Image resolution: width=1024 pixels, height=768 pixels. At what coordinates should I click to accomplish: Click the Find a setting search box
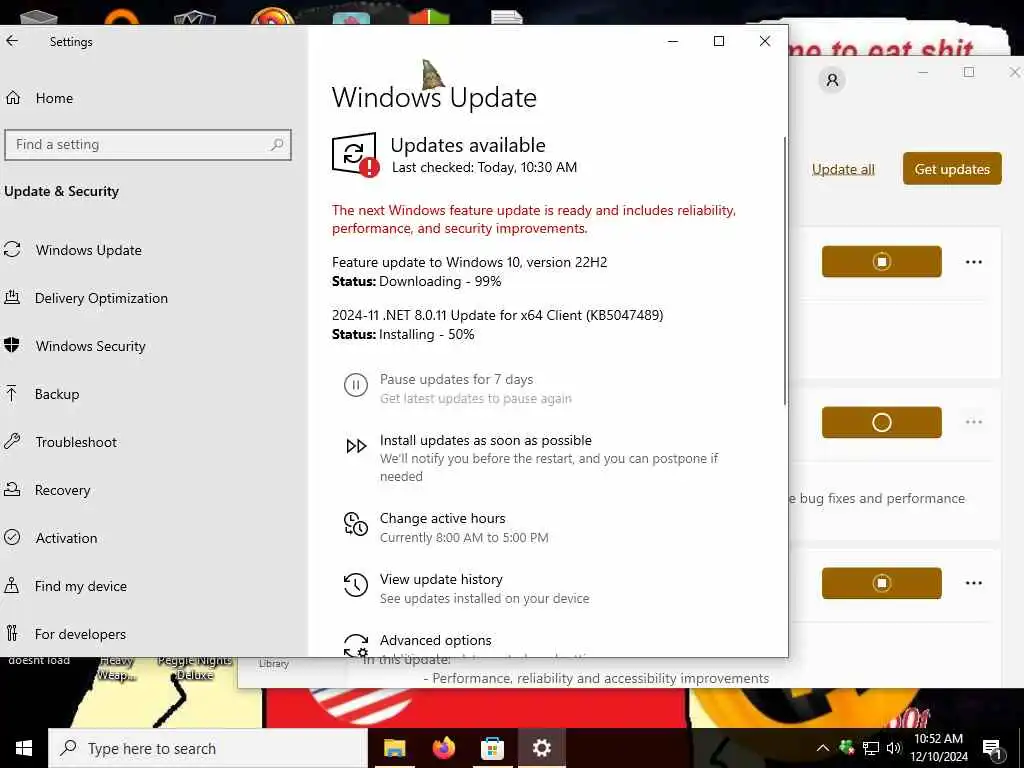pos(148,144)
